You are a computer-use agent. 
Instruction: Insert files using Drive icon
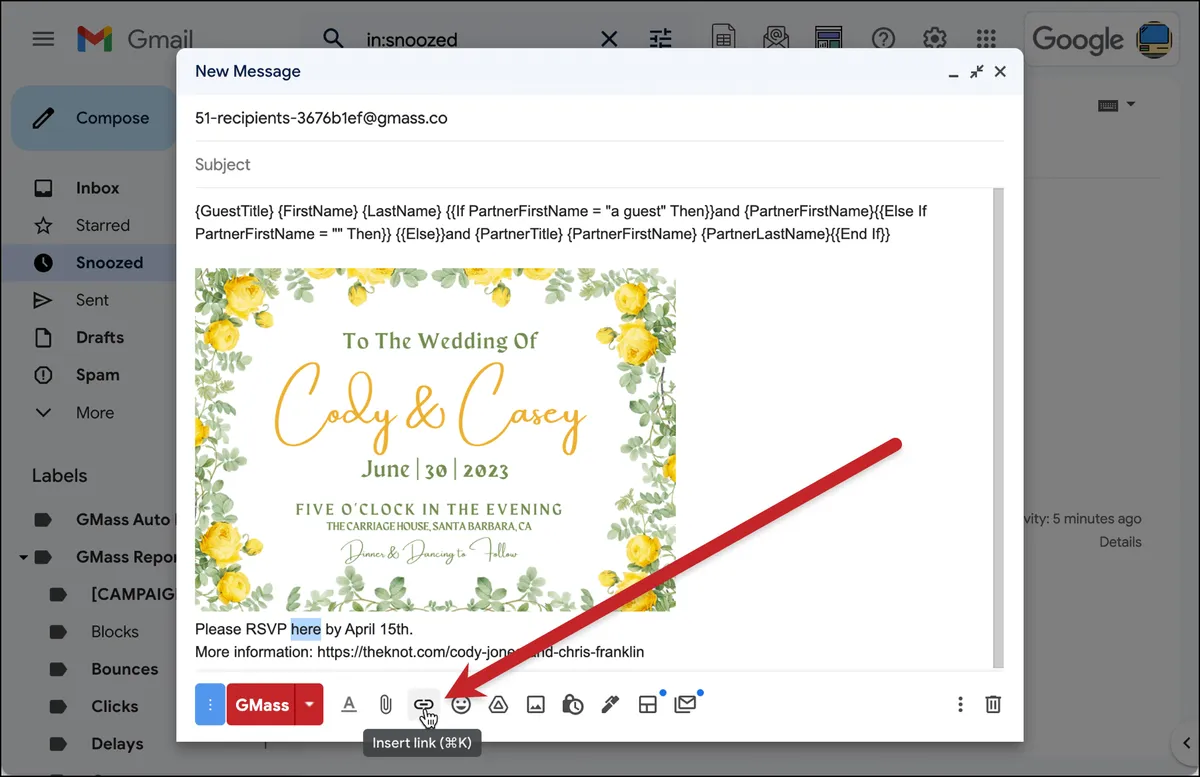(498, 705)
